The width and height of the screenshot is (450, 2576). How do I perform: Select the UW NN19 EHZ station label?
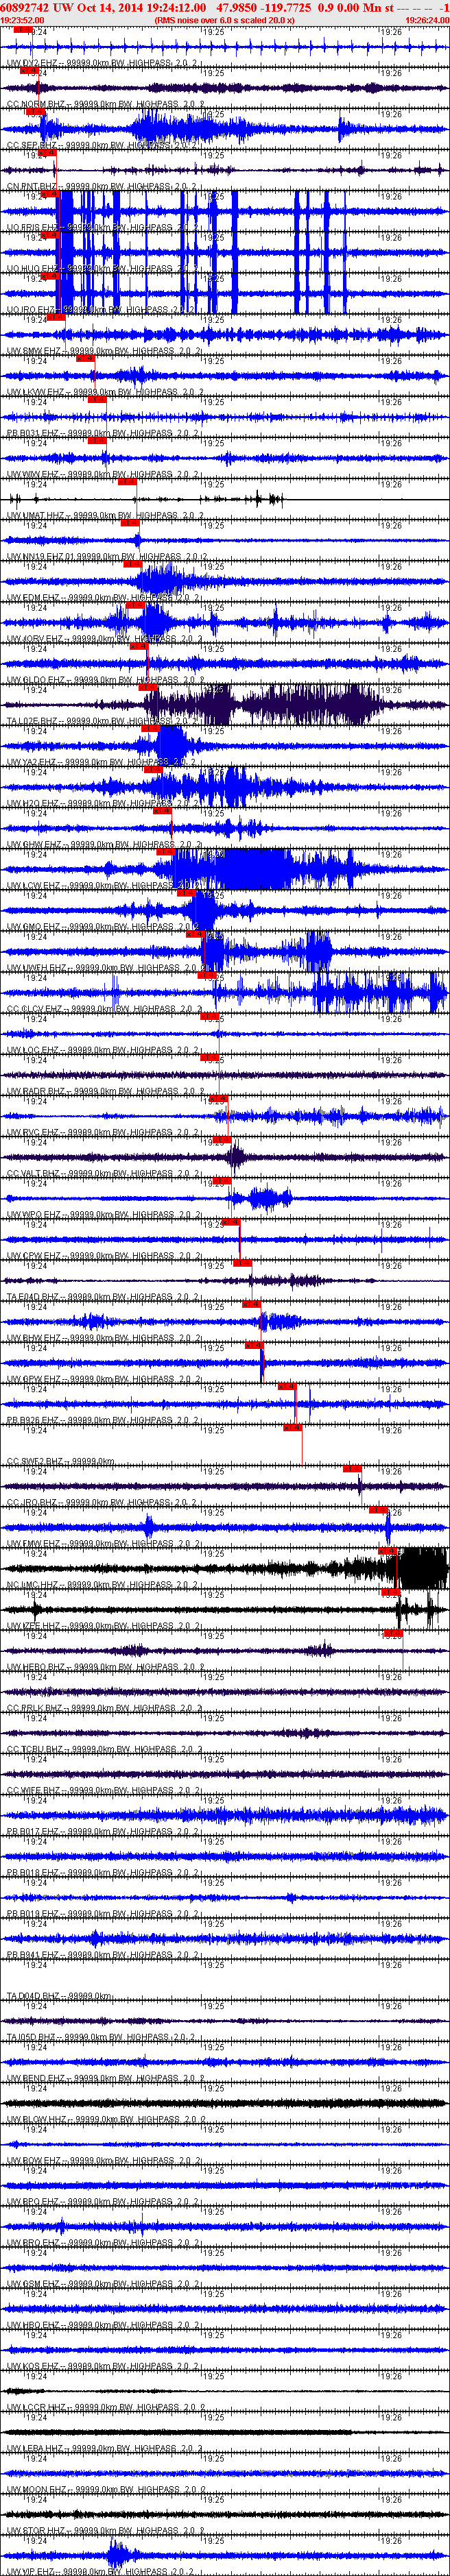tap(107, 556)
